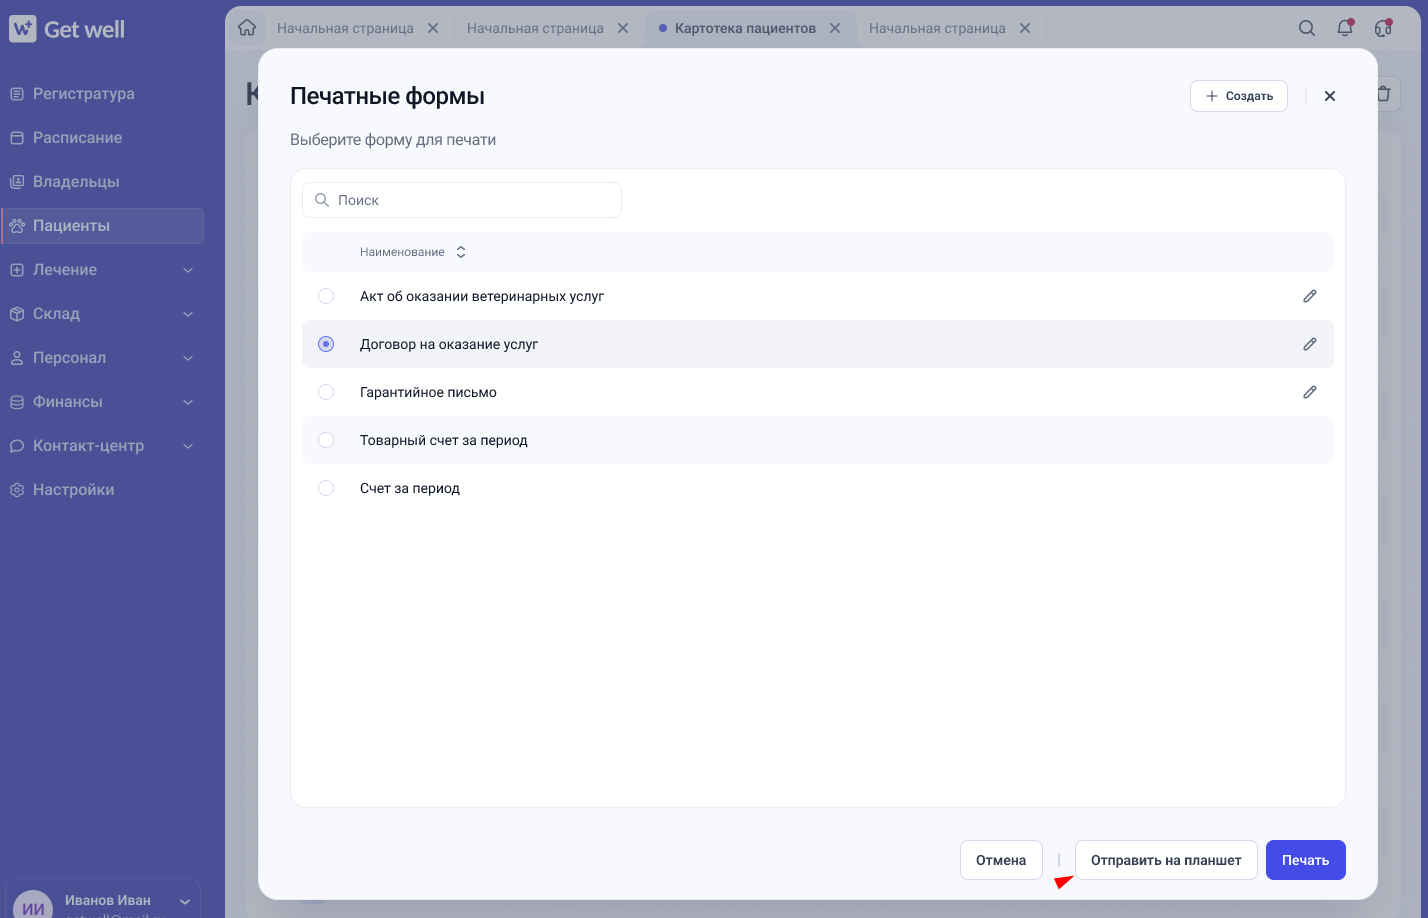The width and height of the screenshot is (1428, 918).
Task: Click the Отмена button
Action: [1001, 860]
